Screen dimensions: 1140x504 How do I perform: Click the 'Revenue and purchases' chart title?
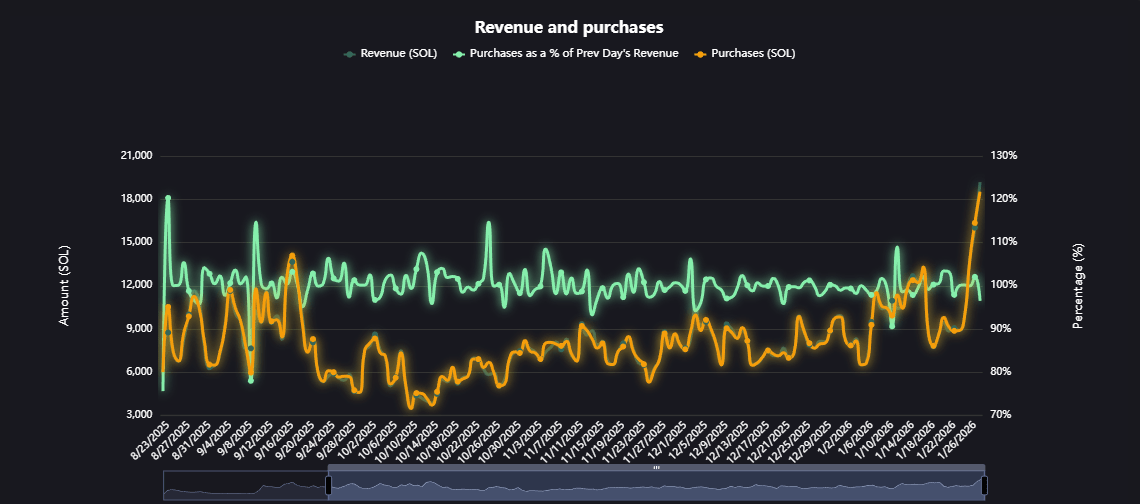point(569,26)
